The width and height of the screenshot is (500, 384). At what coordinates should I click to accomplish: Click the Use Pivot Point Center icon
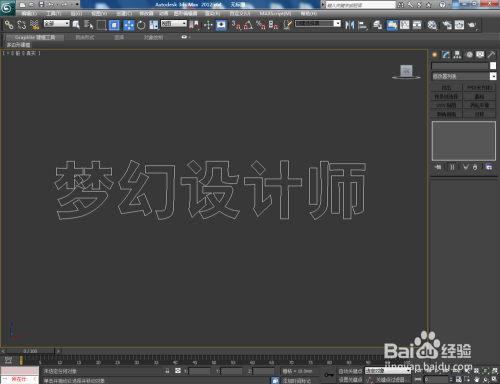click(194, 25)
